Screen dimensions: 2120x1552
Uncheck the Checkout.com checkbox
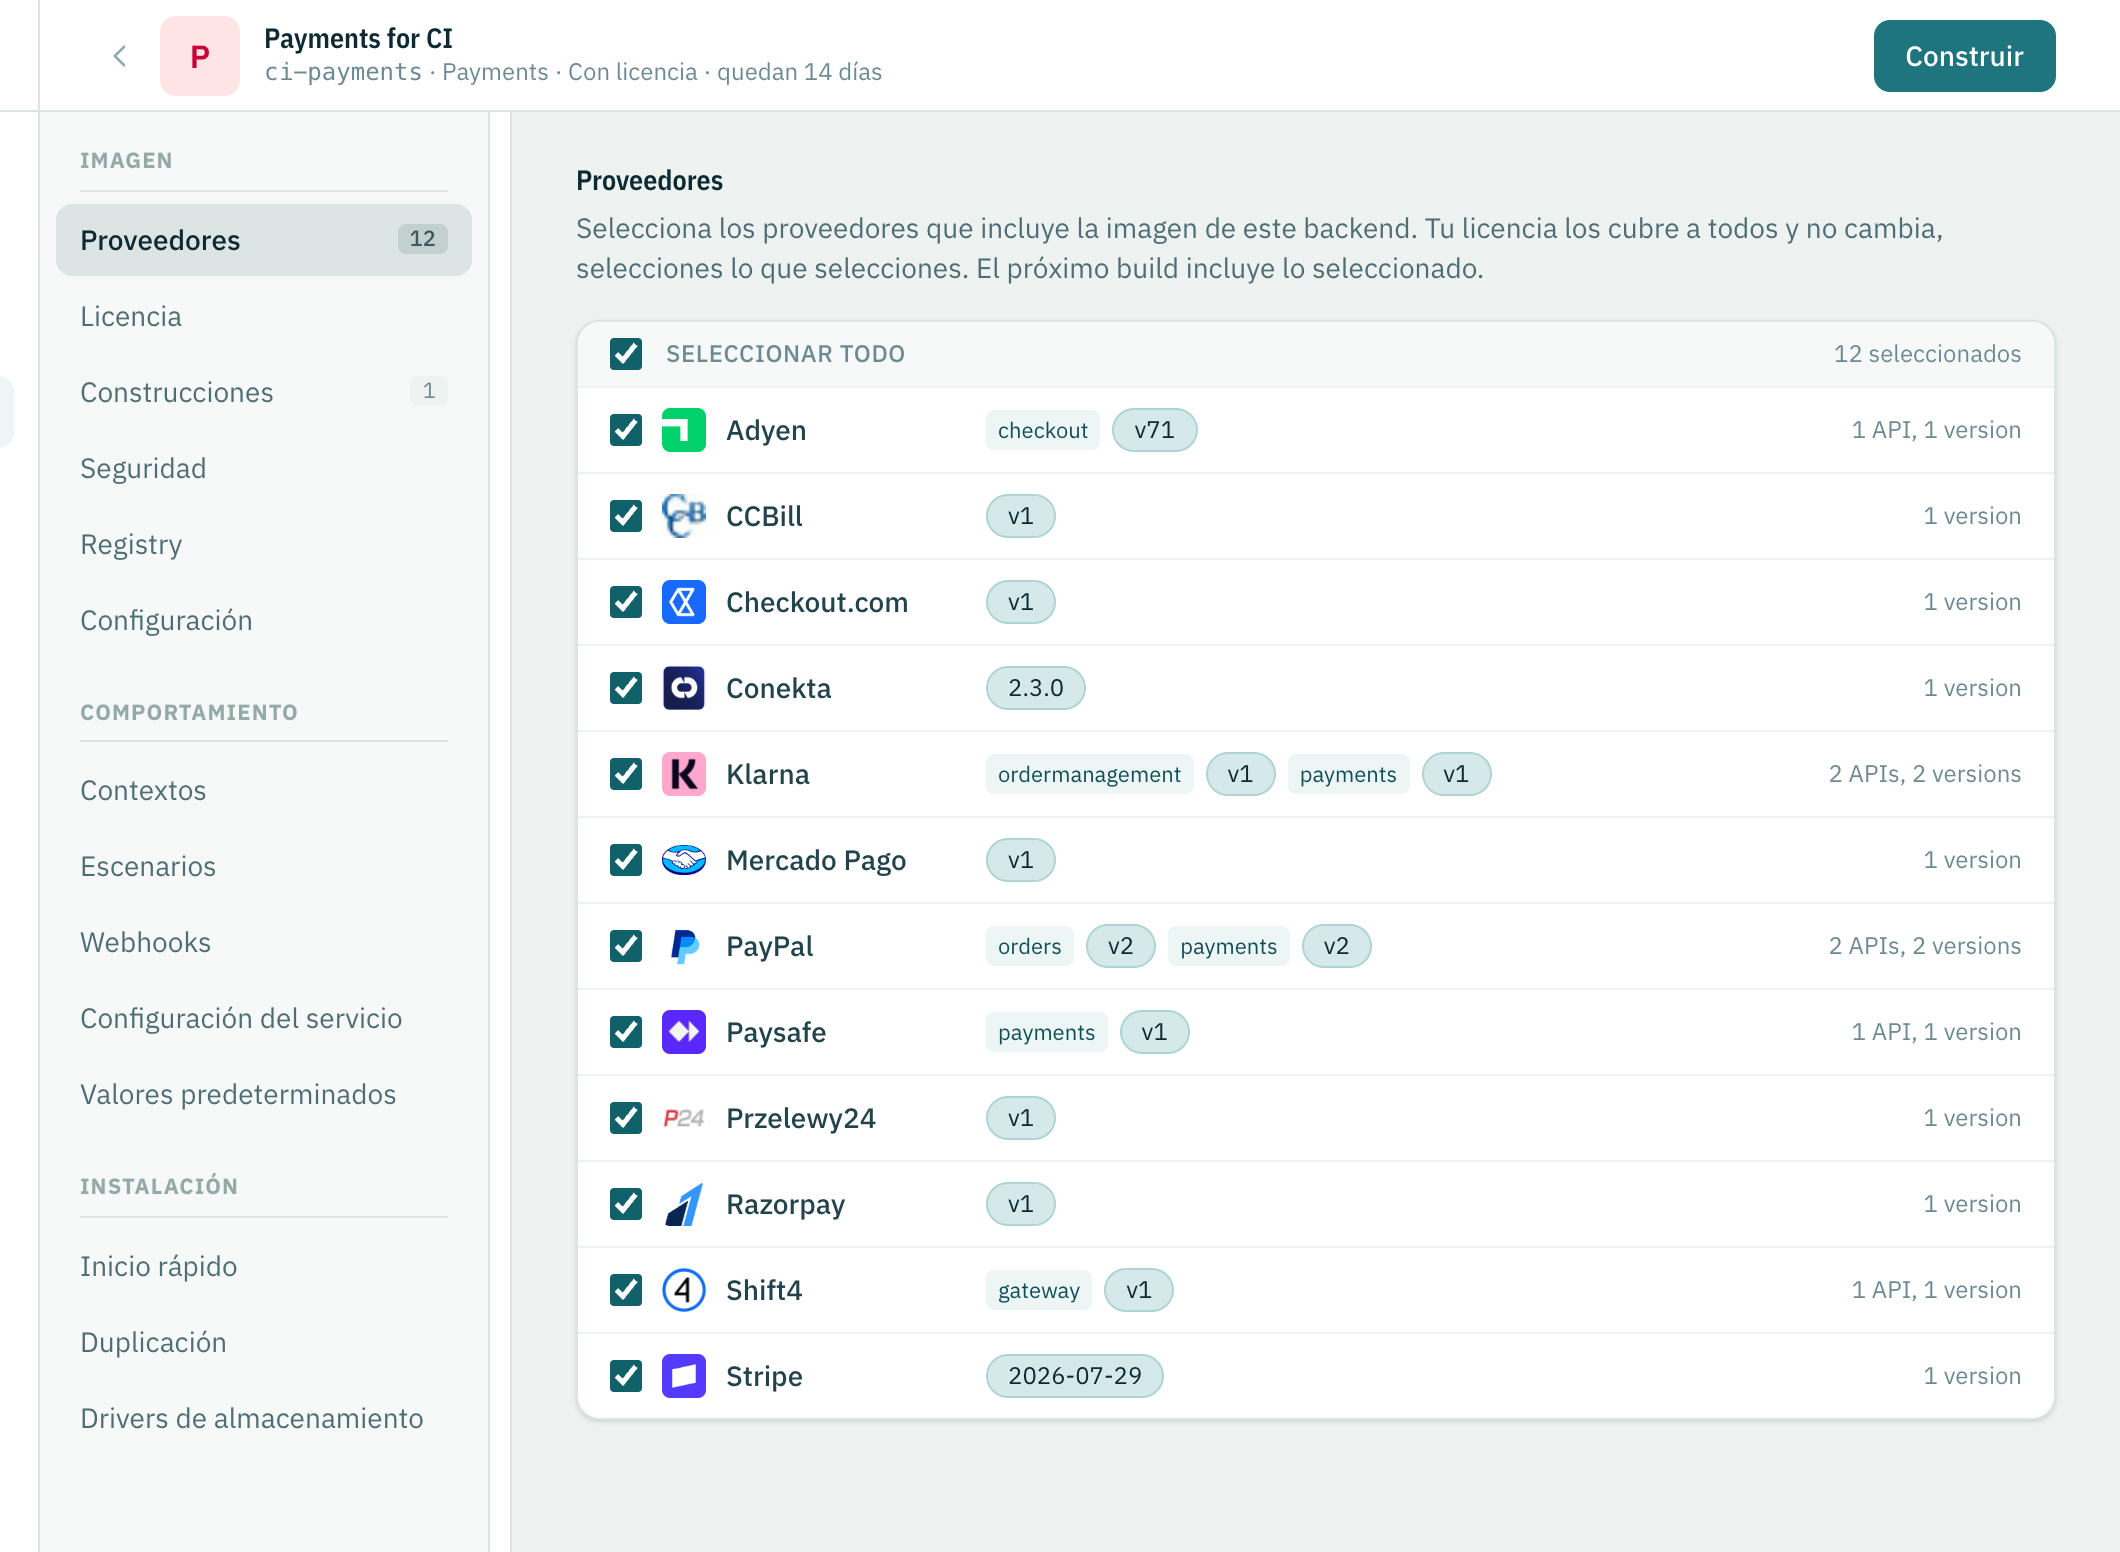click(x=626, y=602)
